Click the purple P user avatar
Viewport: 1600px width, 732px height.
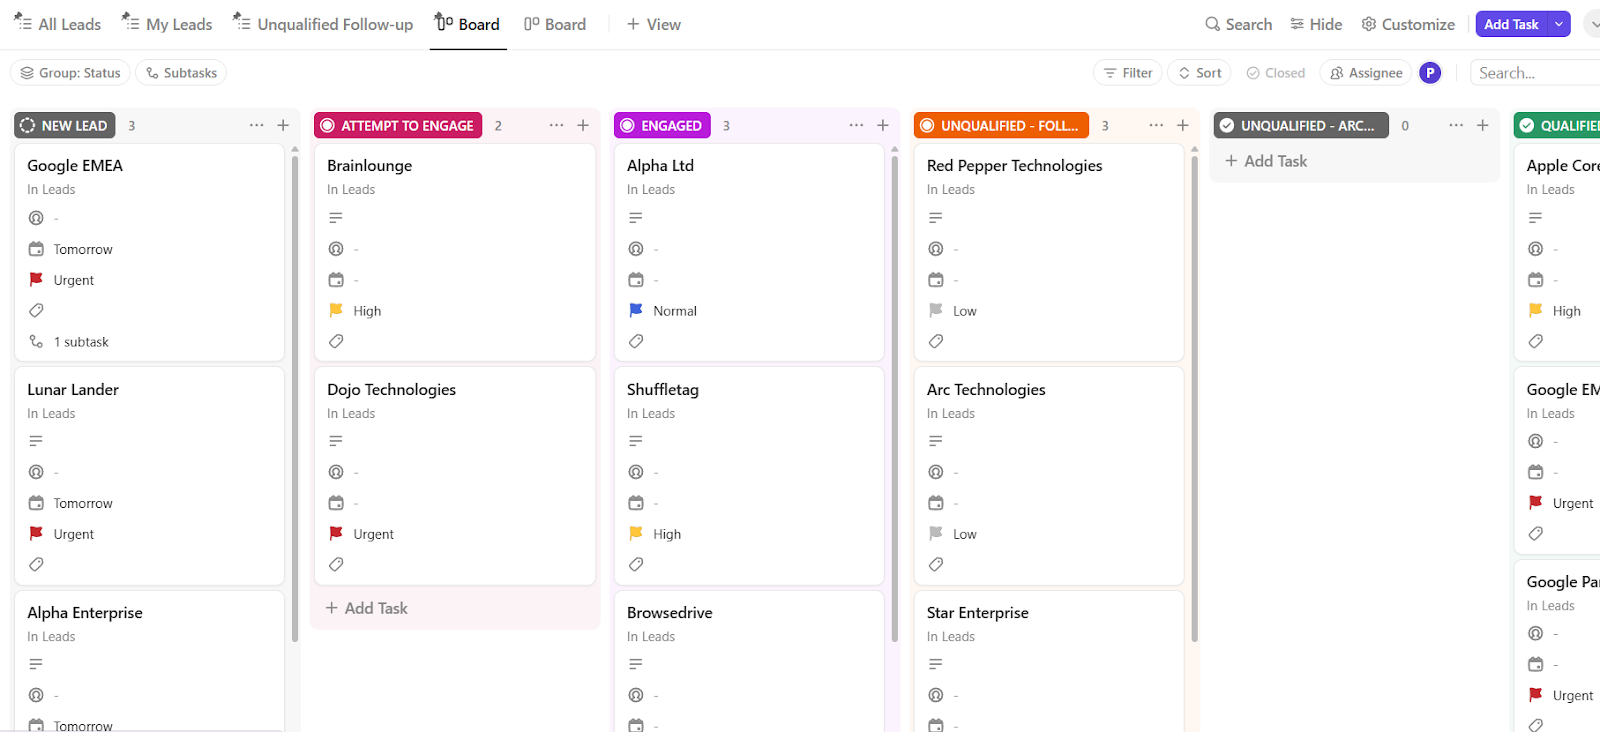pyautogui.click(x=1430, y=73)
